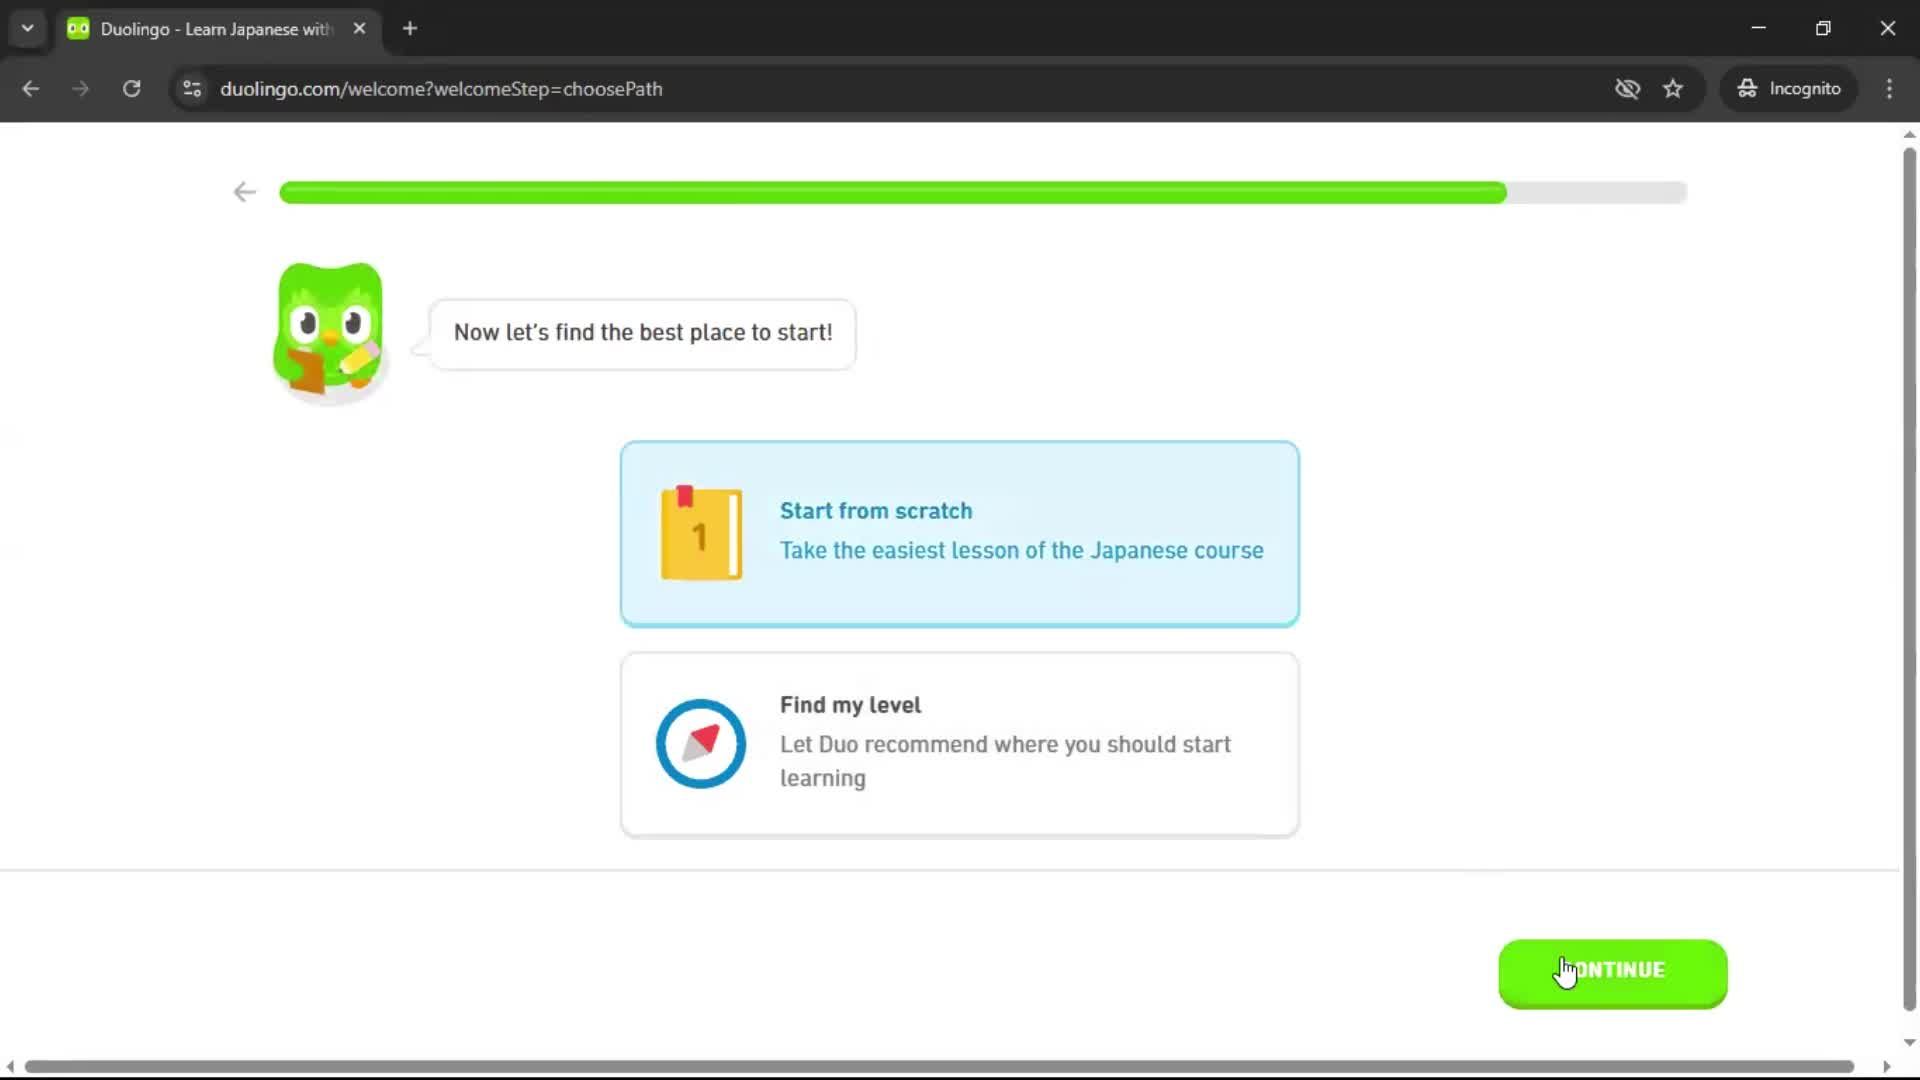Select the yellow book icon on Start from scratch
The height and width of the screenshot is (1080, 1920).
coord(700,533)
